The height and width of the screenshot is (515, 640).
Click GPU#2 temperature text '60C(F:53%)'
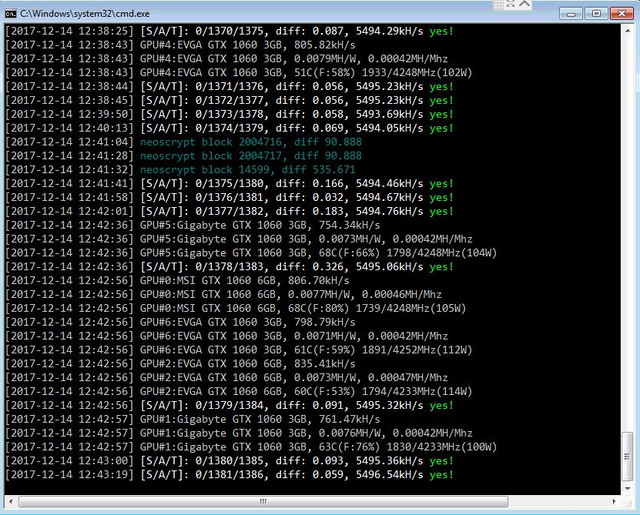(325, 391)
